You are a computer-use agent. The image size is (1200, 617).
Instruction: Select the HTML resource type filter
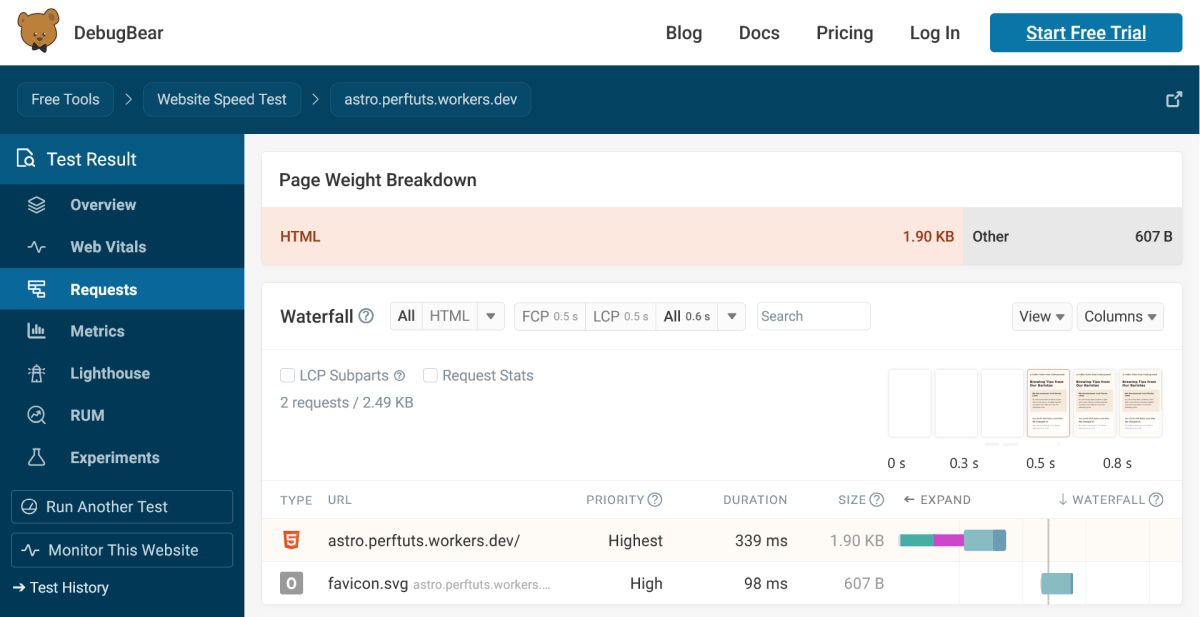[449, 316]
